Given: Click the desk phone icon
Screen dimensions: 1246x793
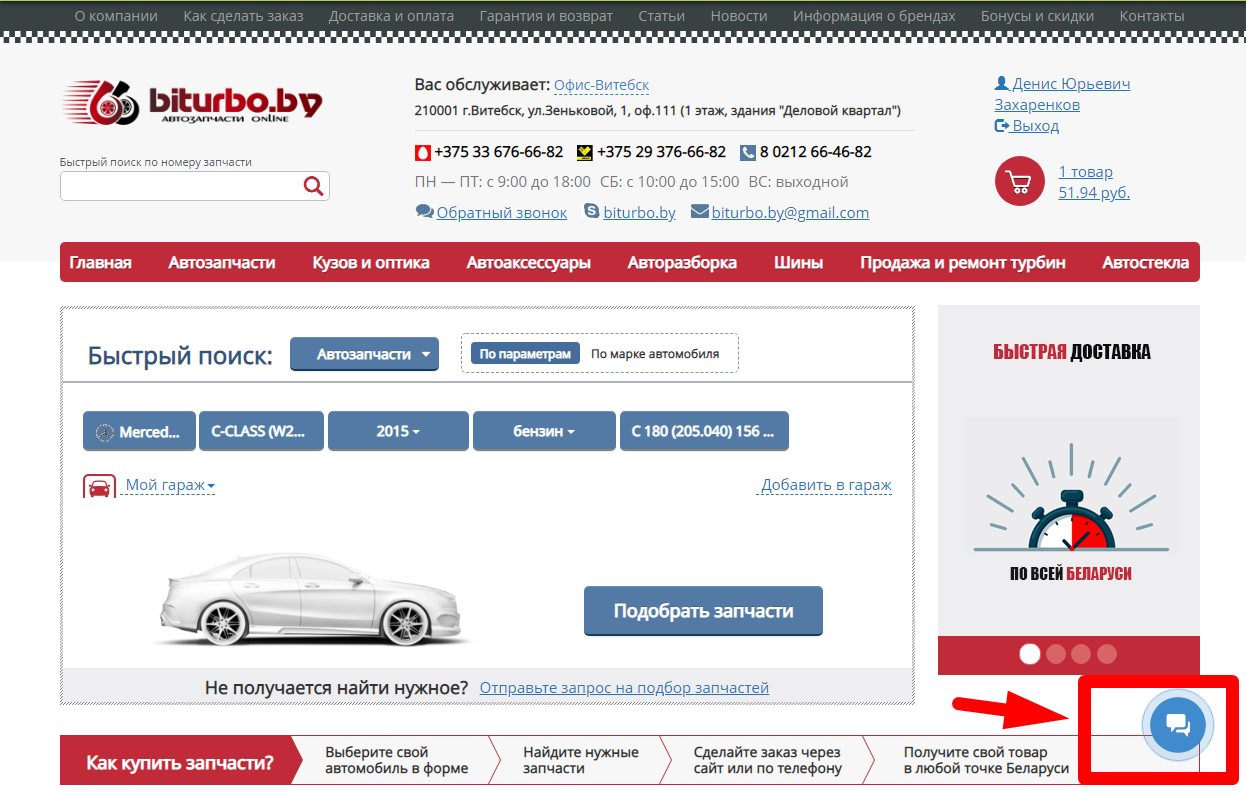Looking at the screenshot, I should pyautogui.click(x=748, y=153).
